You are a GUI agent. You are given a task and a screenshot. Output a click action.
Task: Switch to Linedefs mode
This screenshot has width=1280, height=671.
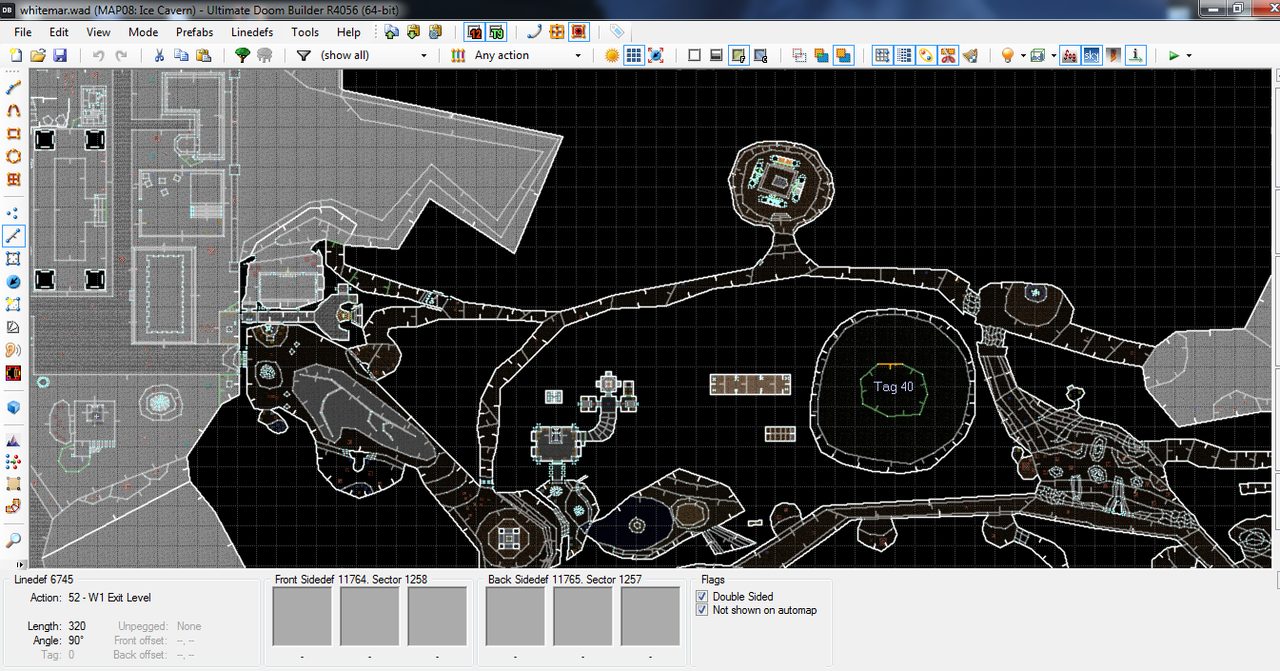14,236
